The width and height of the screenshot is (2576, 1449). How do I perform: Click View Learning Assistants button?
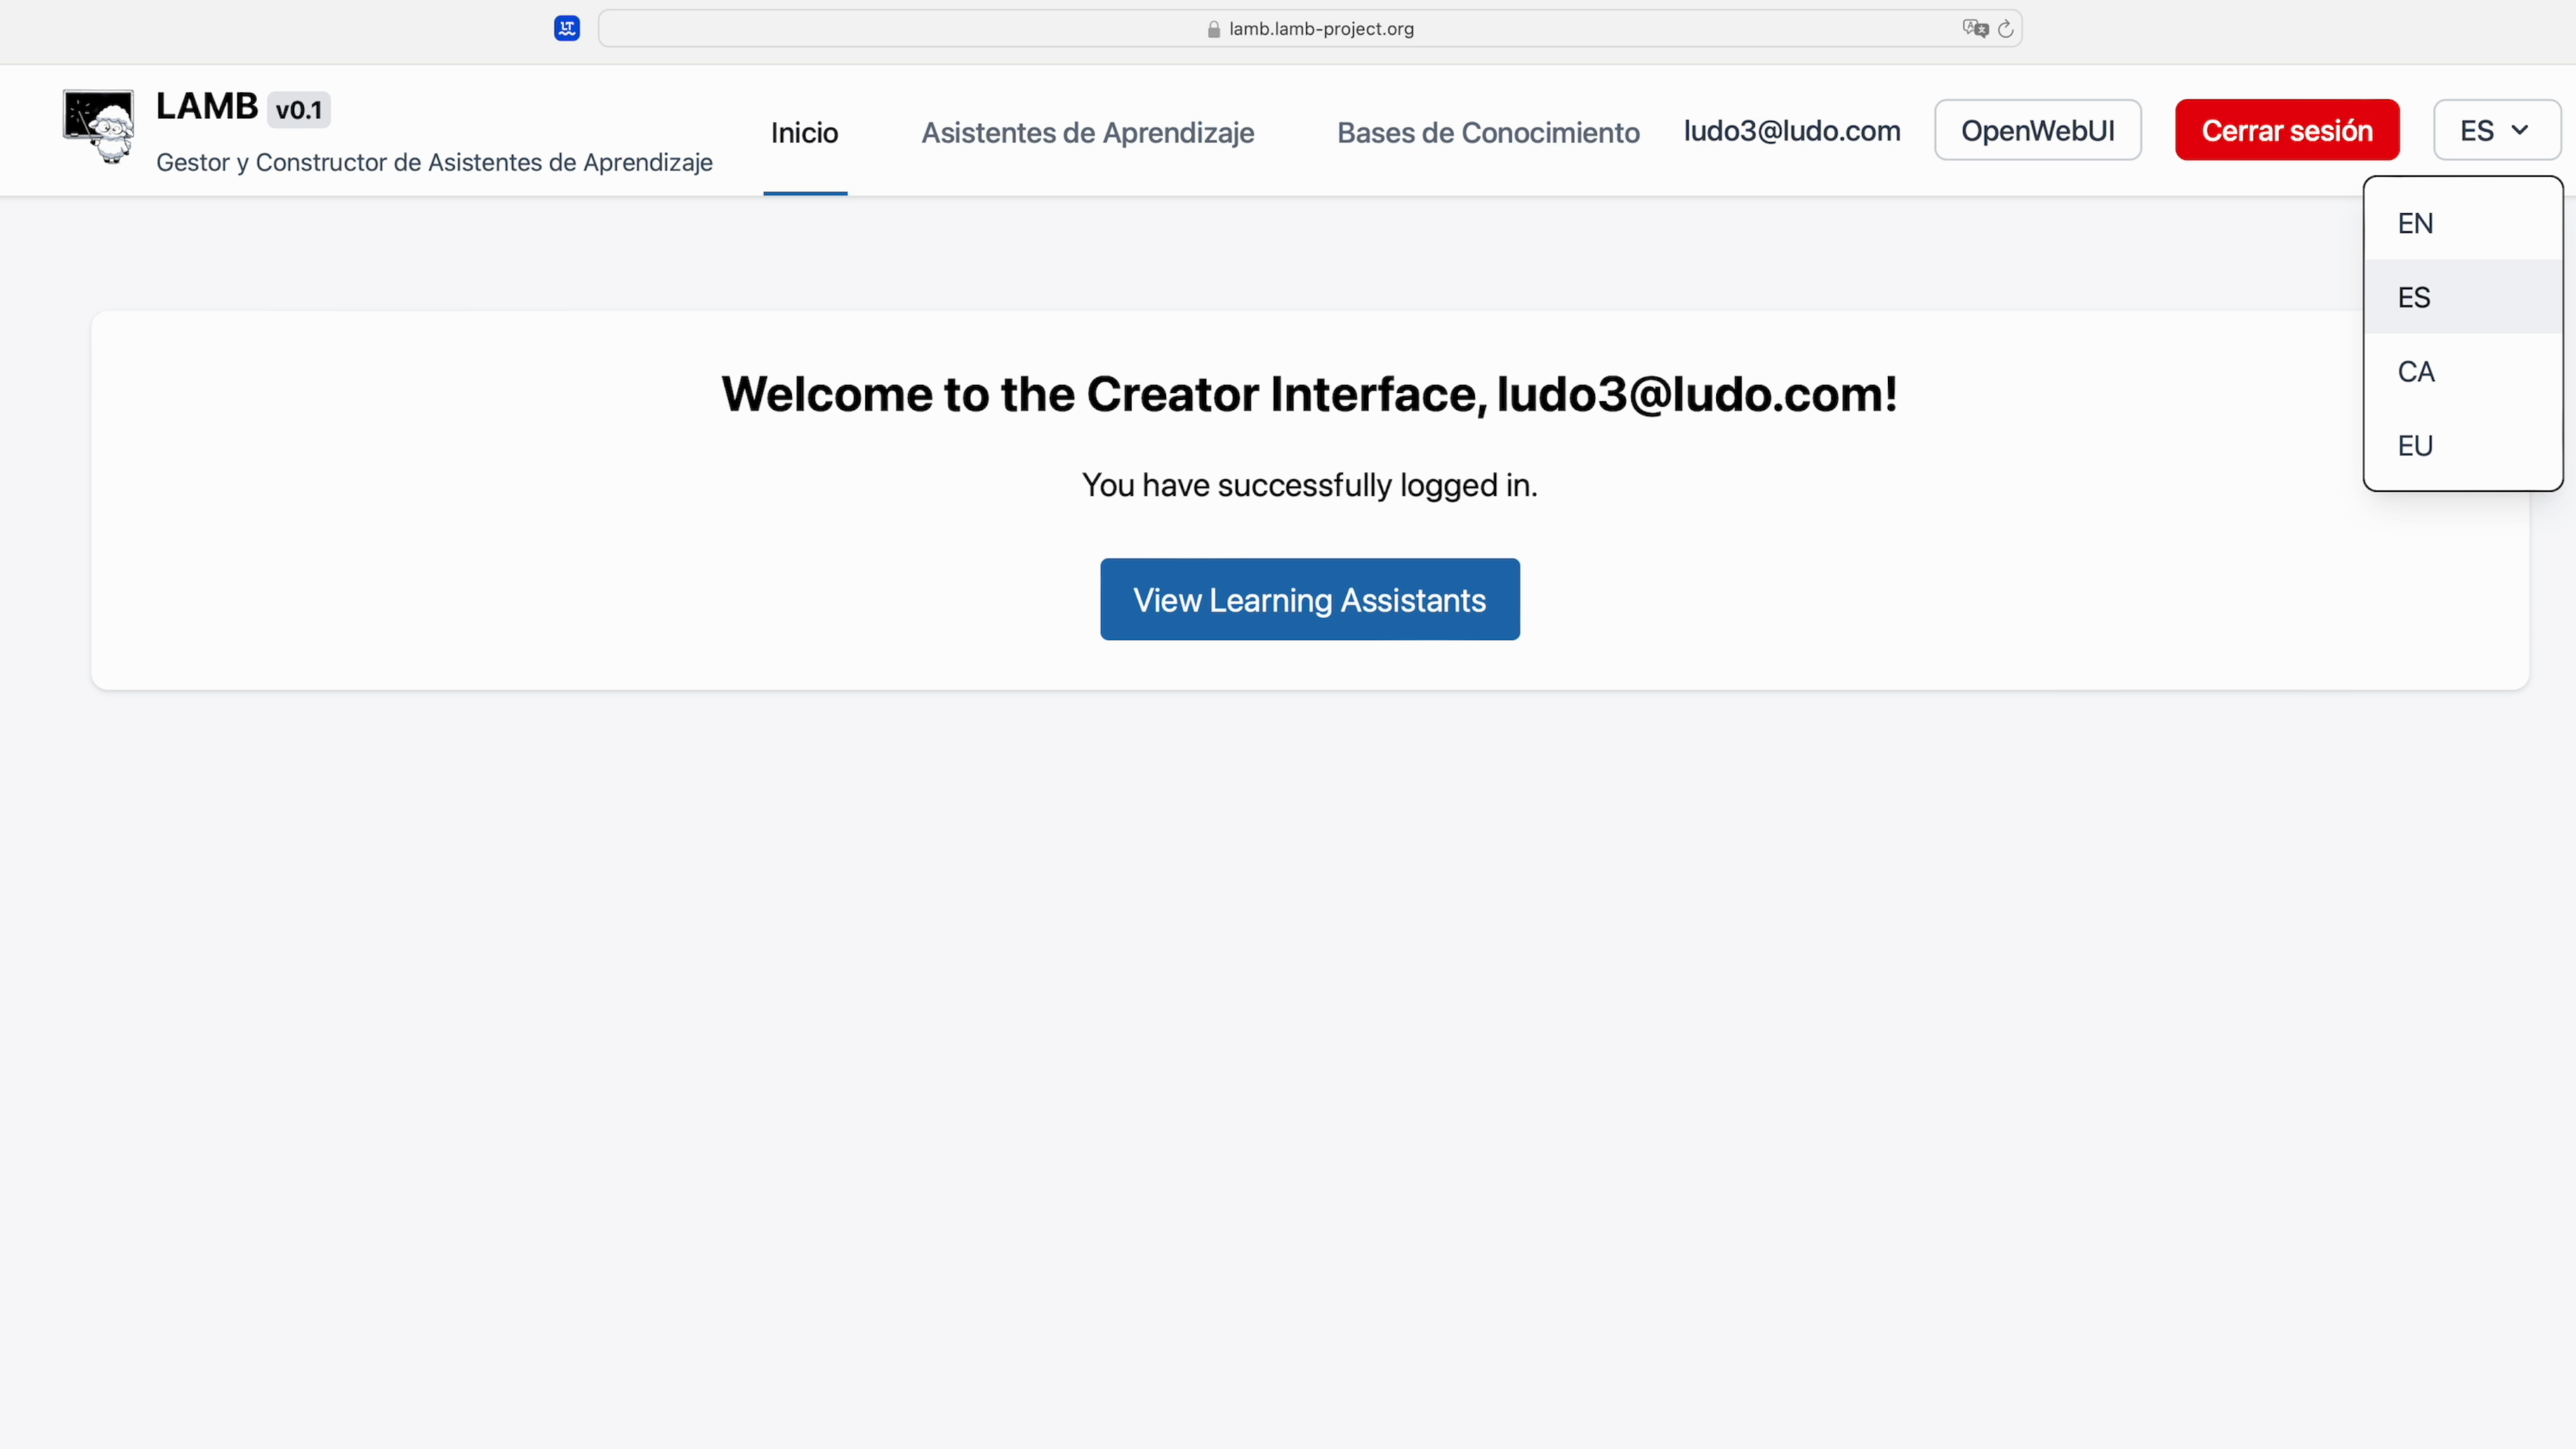tap(1309, 599)
